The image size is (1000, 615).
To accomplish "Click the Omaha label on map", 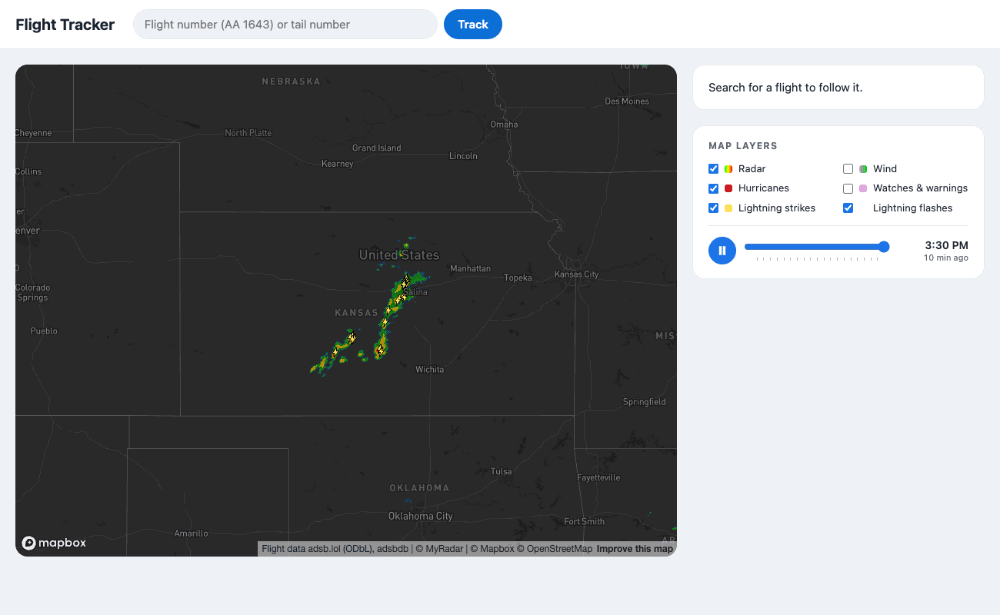I will 504,124.
